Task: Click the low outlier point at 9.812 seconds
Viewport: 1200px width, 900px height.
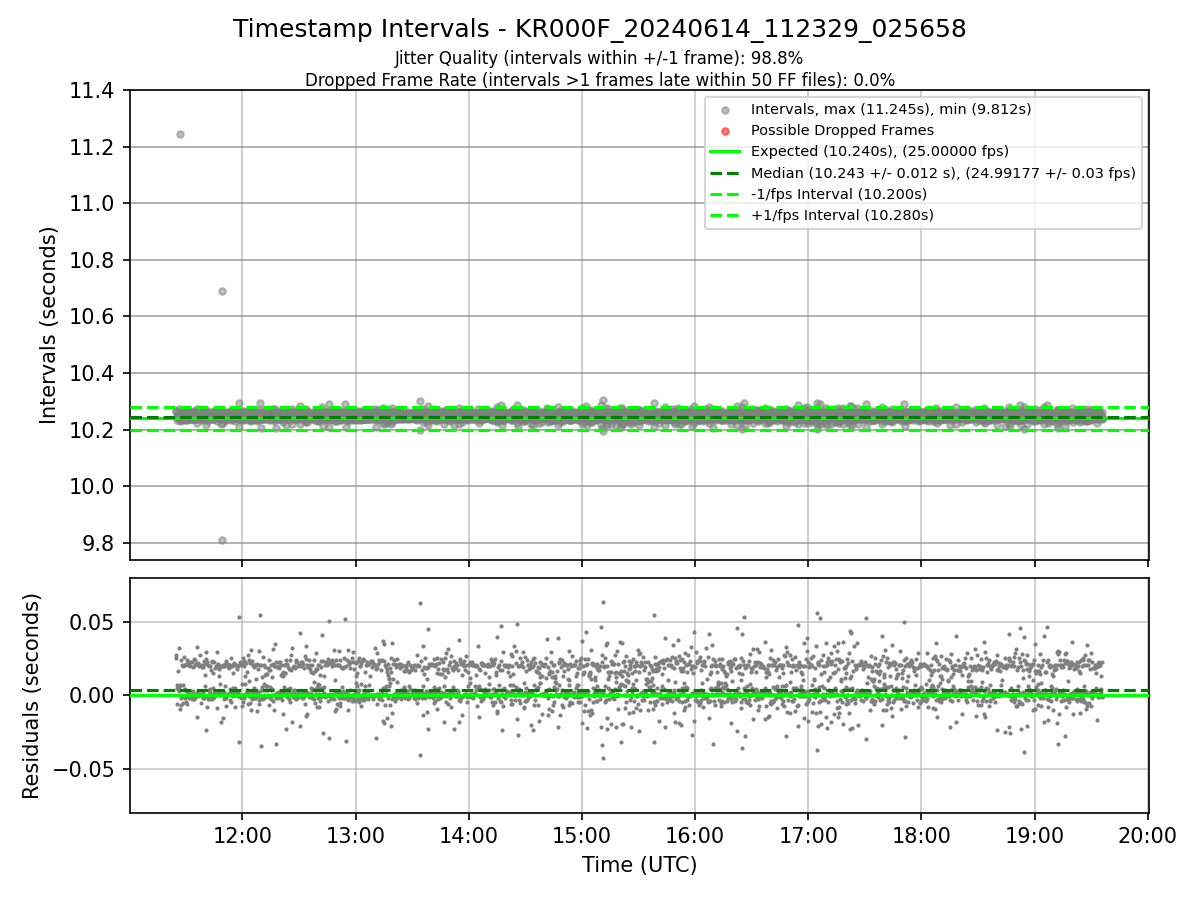Action: click(222, 540)
